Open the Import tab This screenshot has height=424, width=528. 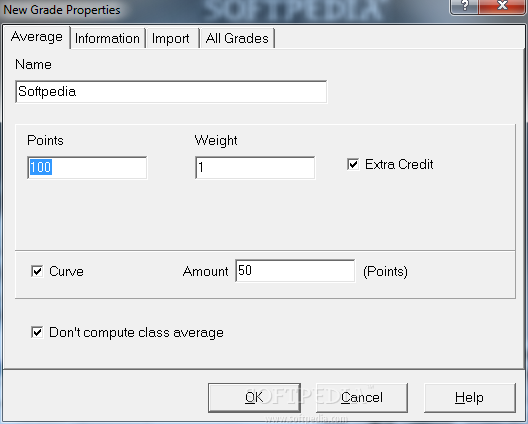coord(172,38)
